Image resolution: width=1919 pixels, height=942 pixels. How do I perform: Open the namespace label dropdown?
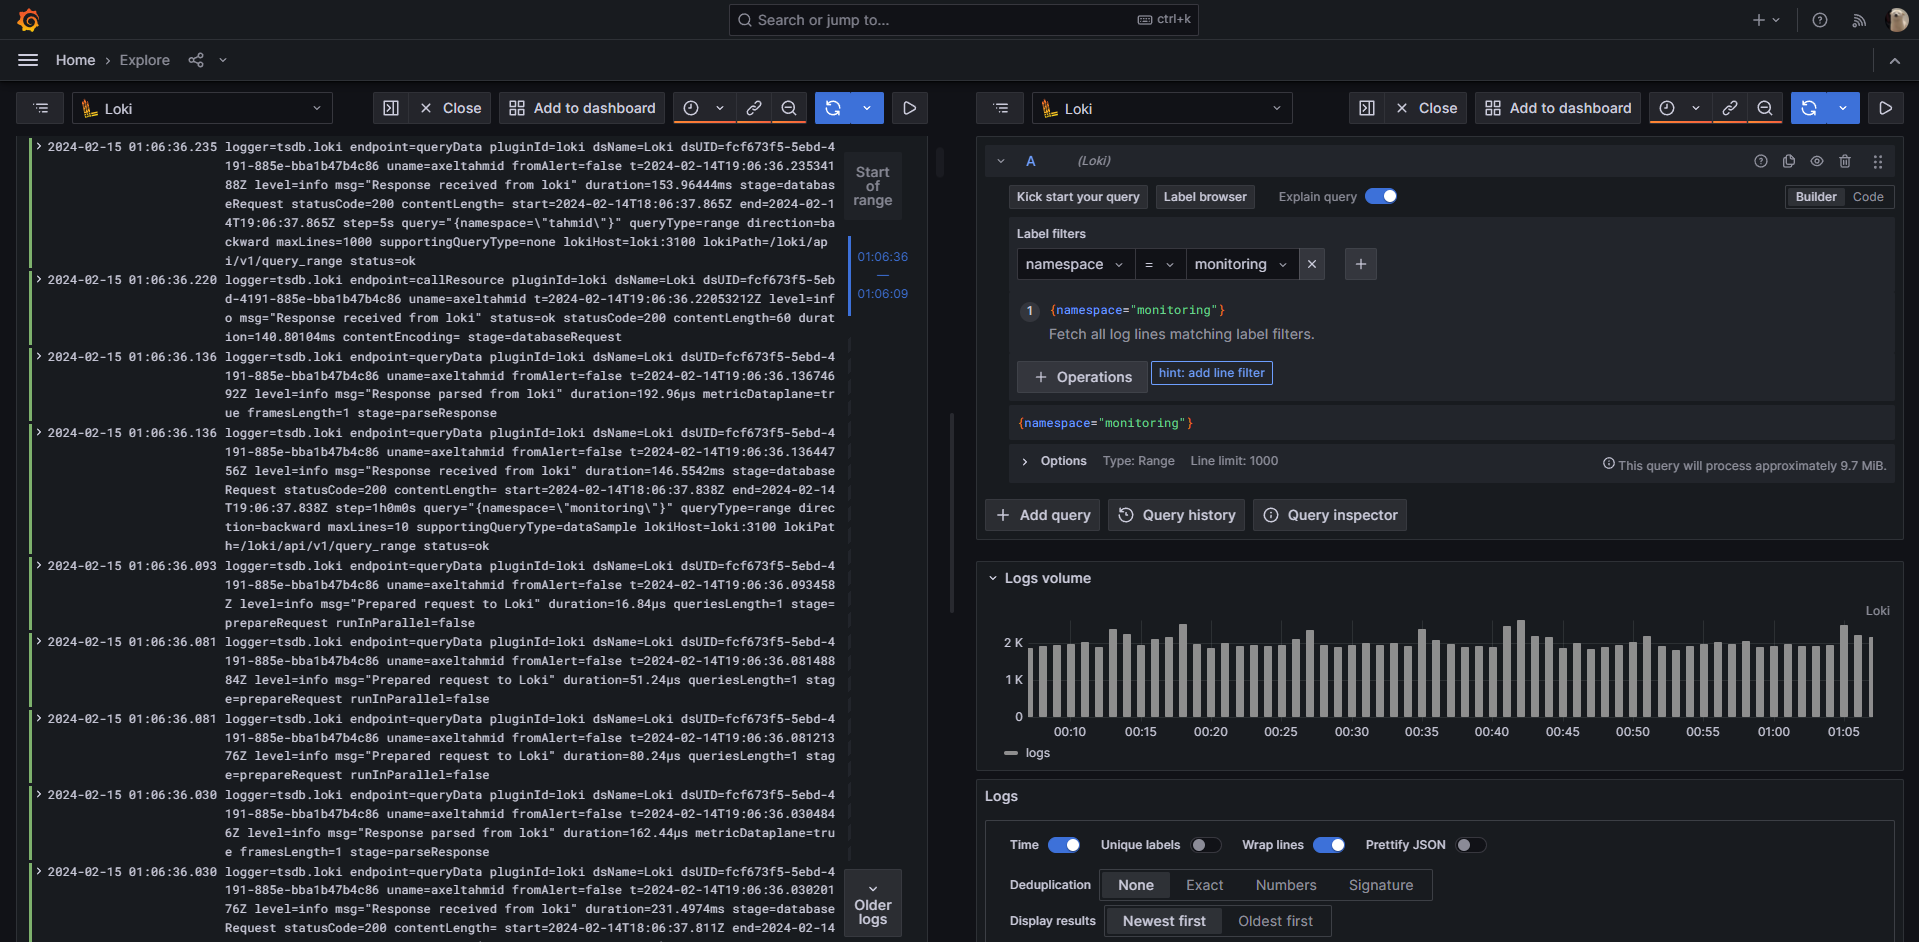pyautogui.click(x=1075, y=264)
